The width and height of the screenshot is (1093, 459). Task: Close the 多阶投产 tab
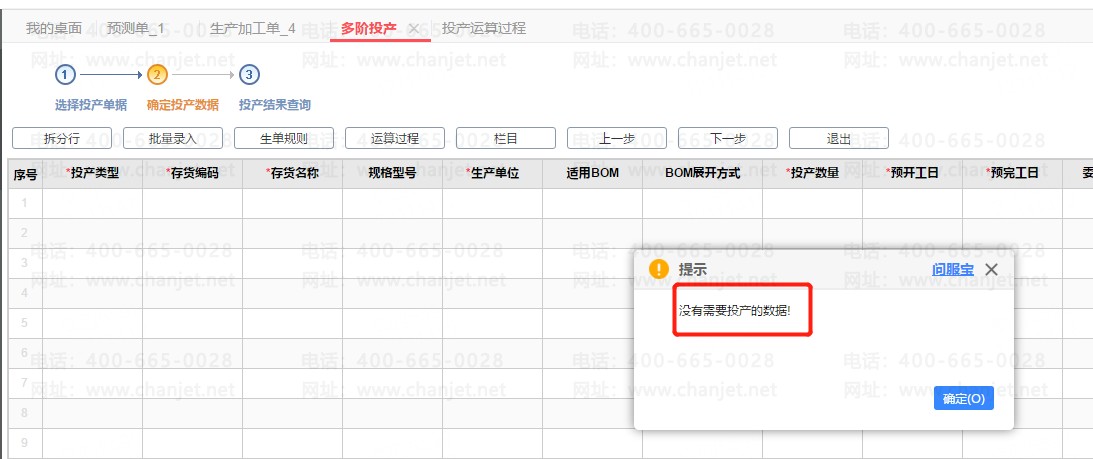(x=413, y=29)
